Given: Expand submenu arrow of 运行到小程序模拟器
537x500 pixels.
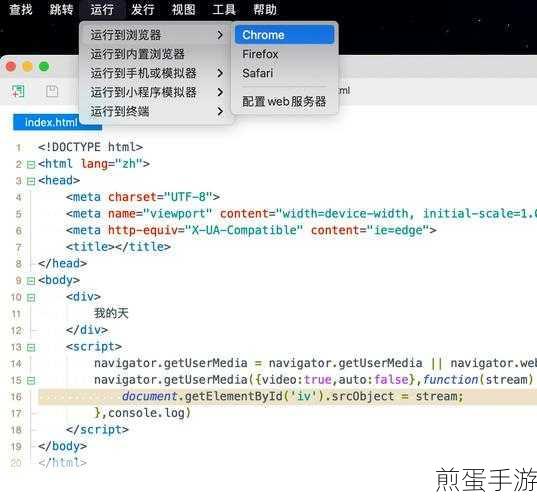Looking at the screenshot, I should click(x=220, y=92).
